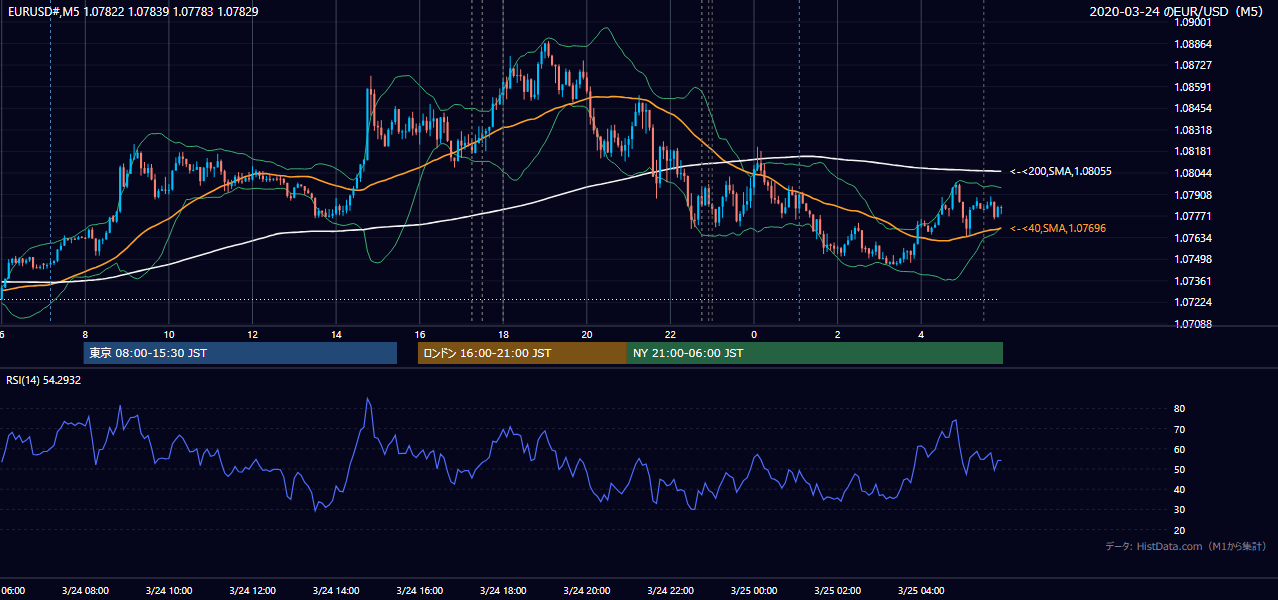Click price axis value 1.08181
1278x600 pixels.
pos(1195,151)
